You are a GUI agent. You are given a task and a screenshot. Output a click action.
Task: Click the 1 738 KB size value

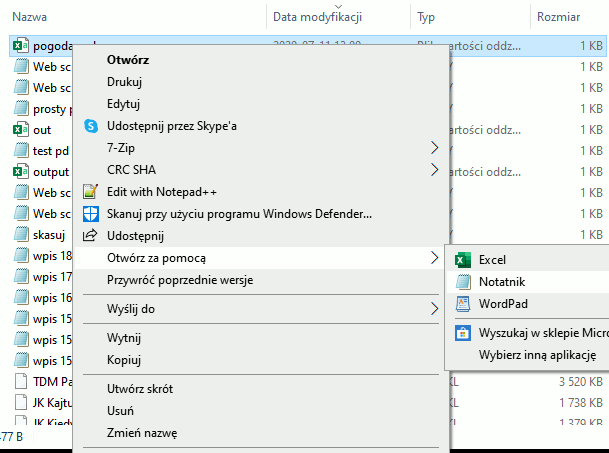(581, 402)
